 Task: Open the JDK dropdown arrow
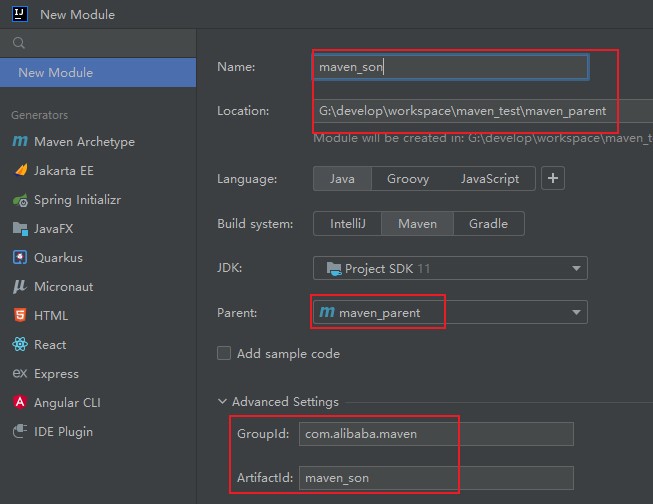[x=576, y=268]
